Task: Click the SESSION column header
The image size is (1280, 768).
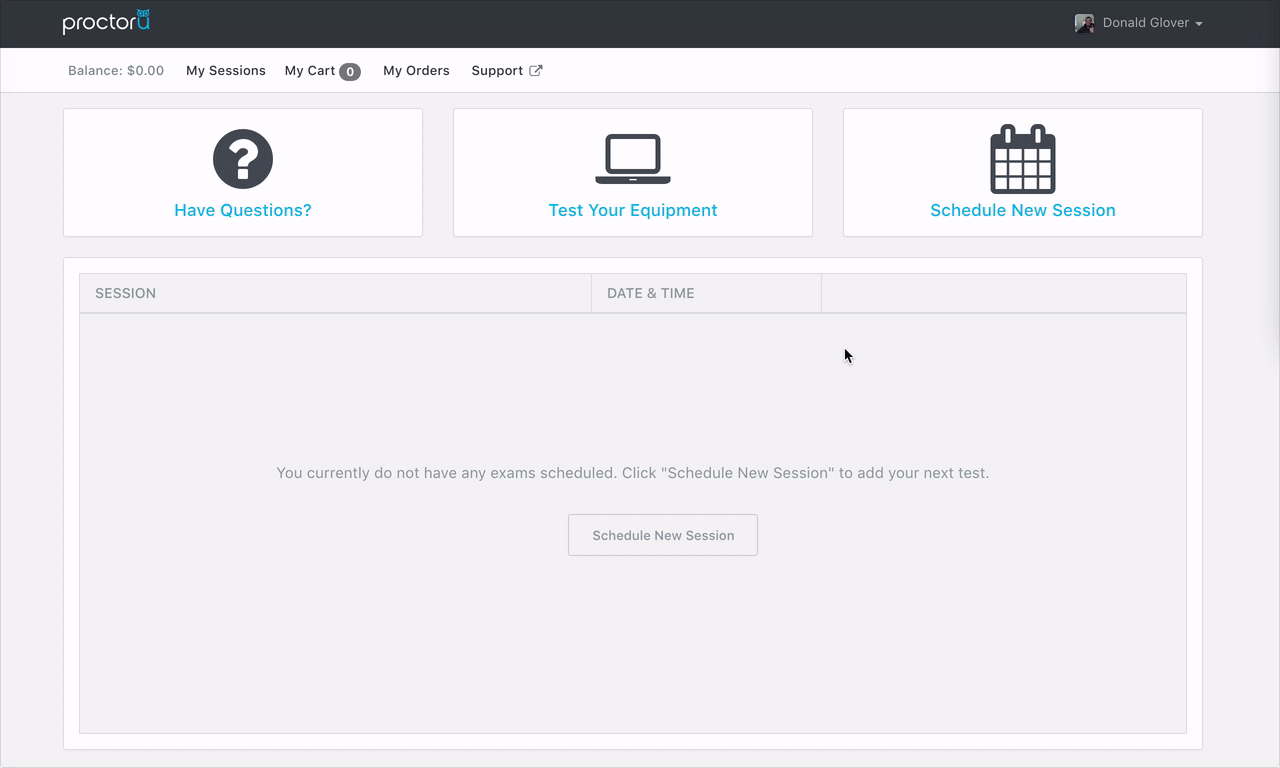Action: pos(336,293)
